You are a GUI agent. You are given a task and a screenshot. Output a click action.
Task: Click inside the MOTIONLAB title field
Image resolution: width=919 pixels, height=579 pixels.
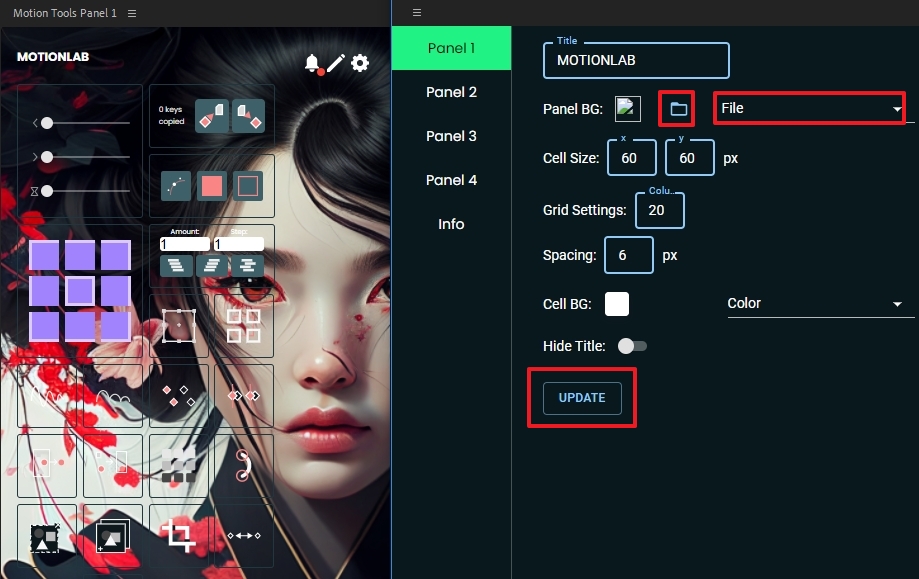click(636, 61)
